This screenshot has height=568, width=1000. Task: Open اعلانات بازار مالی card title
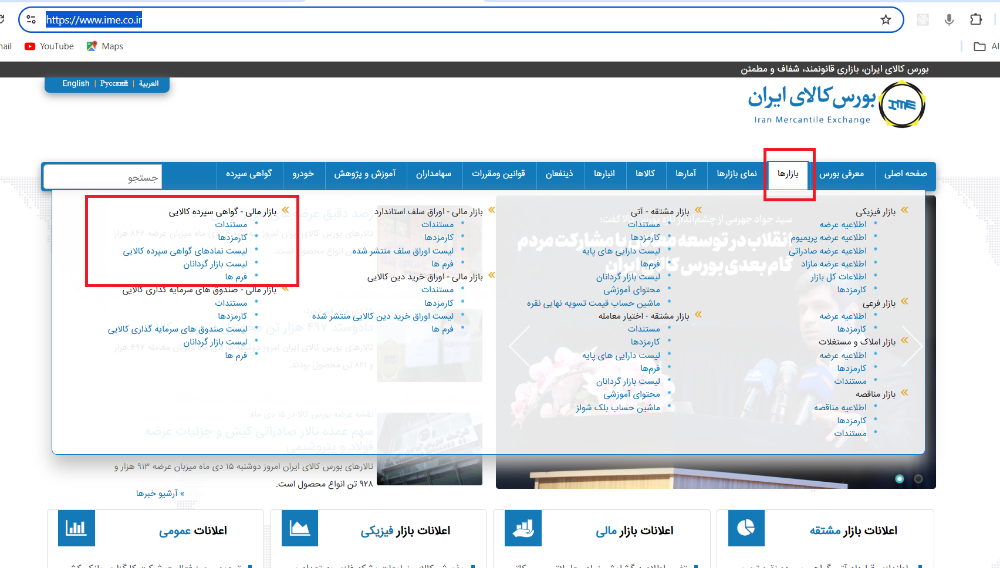[635, 530]
